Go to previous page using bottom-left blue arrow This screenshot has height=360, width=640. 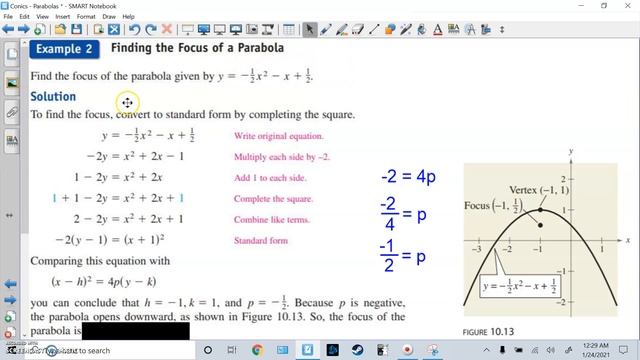pyautogui.click(x=11, y=284)
